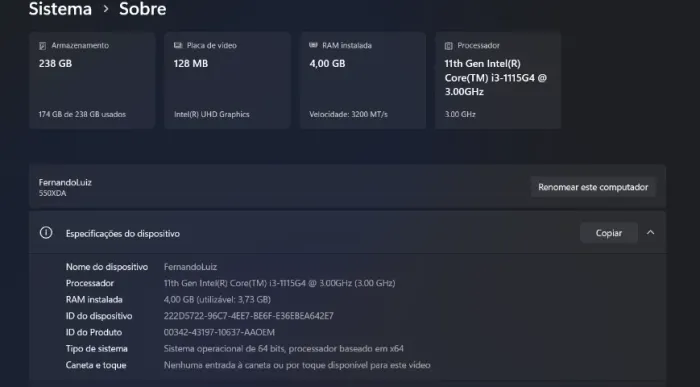Click the RAM instalada chip icon
The height and width of the screenshot is (387, 700).
pos(313,45)
